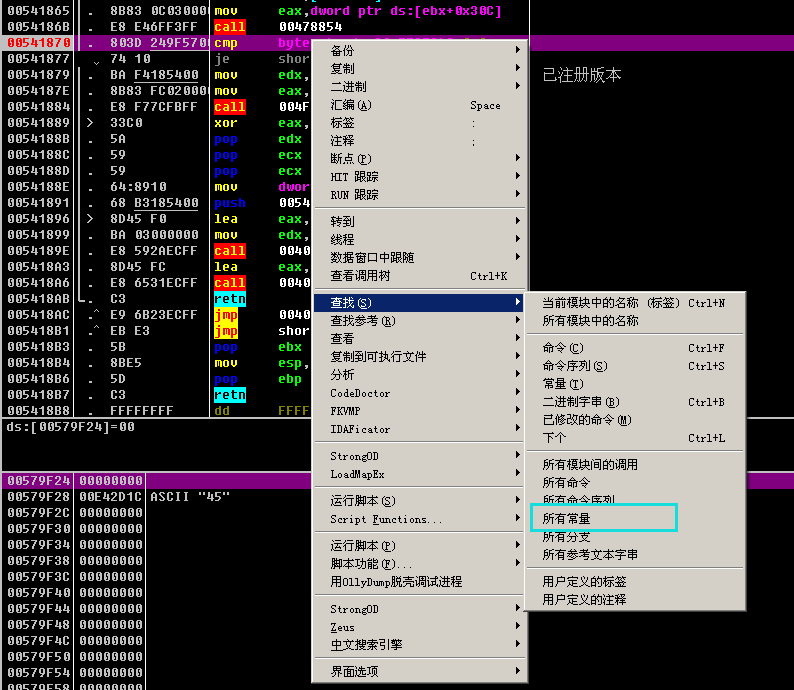
Task: Open 查看调用树 from the context menu
Action: tap(360, 276)
